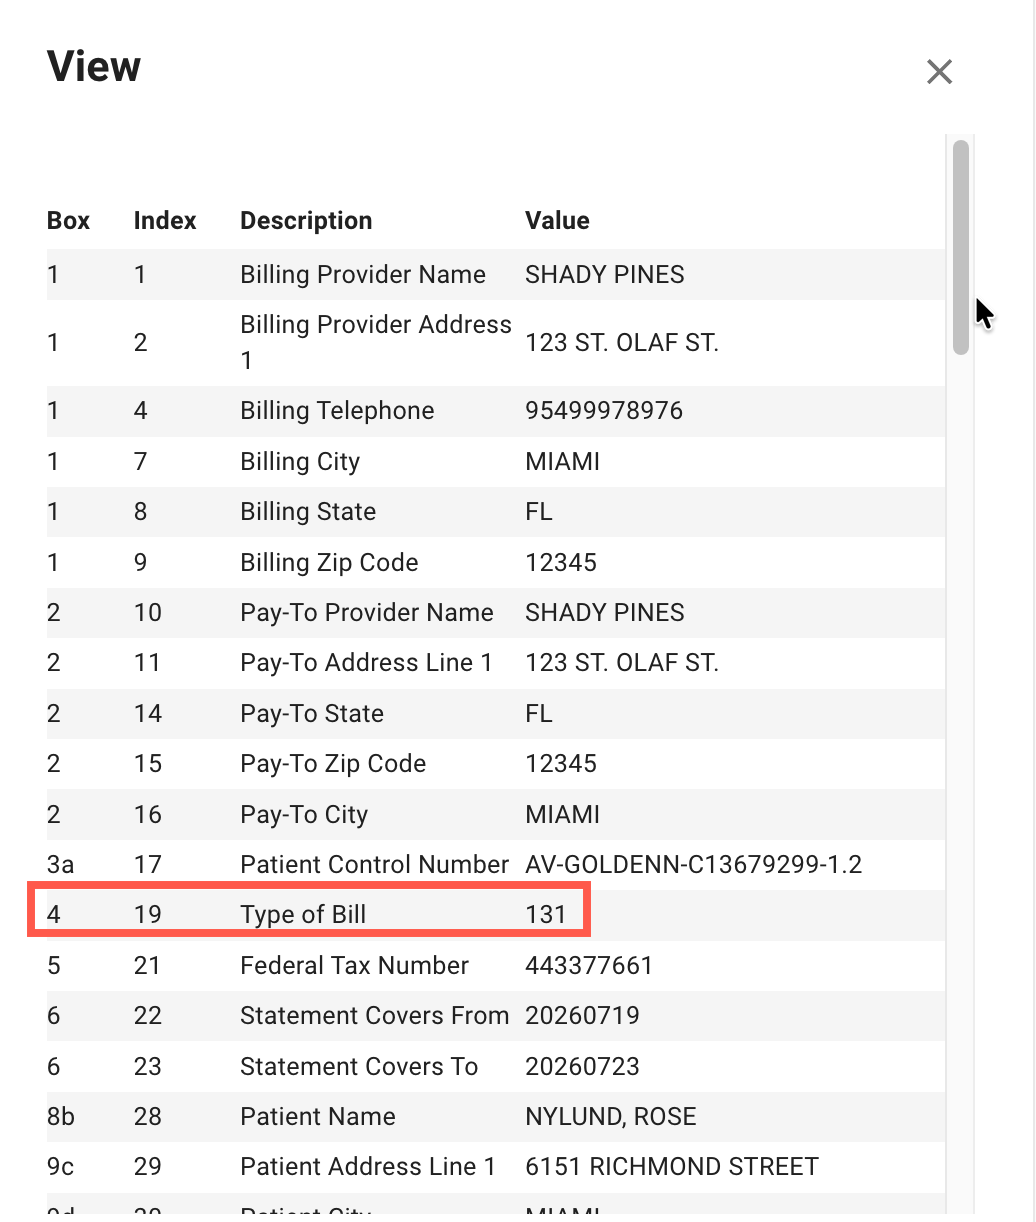
Task: Click the Billing Telephone value 95499978976
Action: pyautogui.click(x=604, y=411)
